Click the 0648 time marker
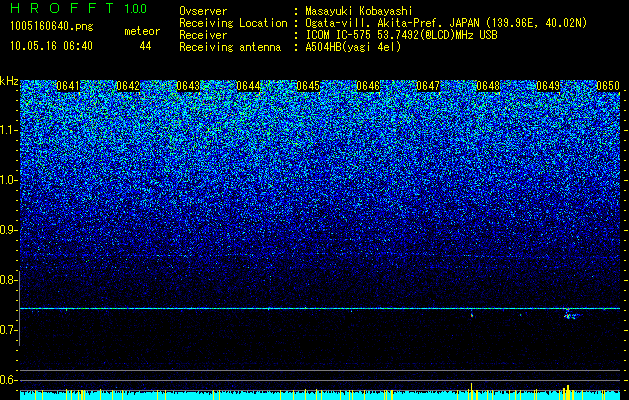 (488, 86)
